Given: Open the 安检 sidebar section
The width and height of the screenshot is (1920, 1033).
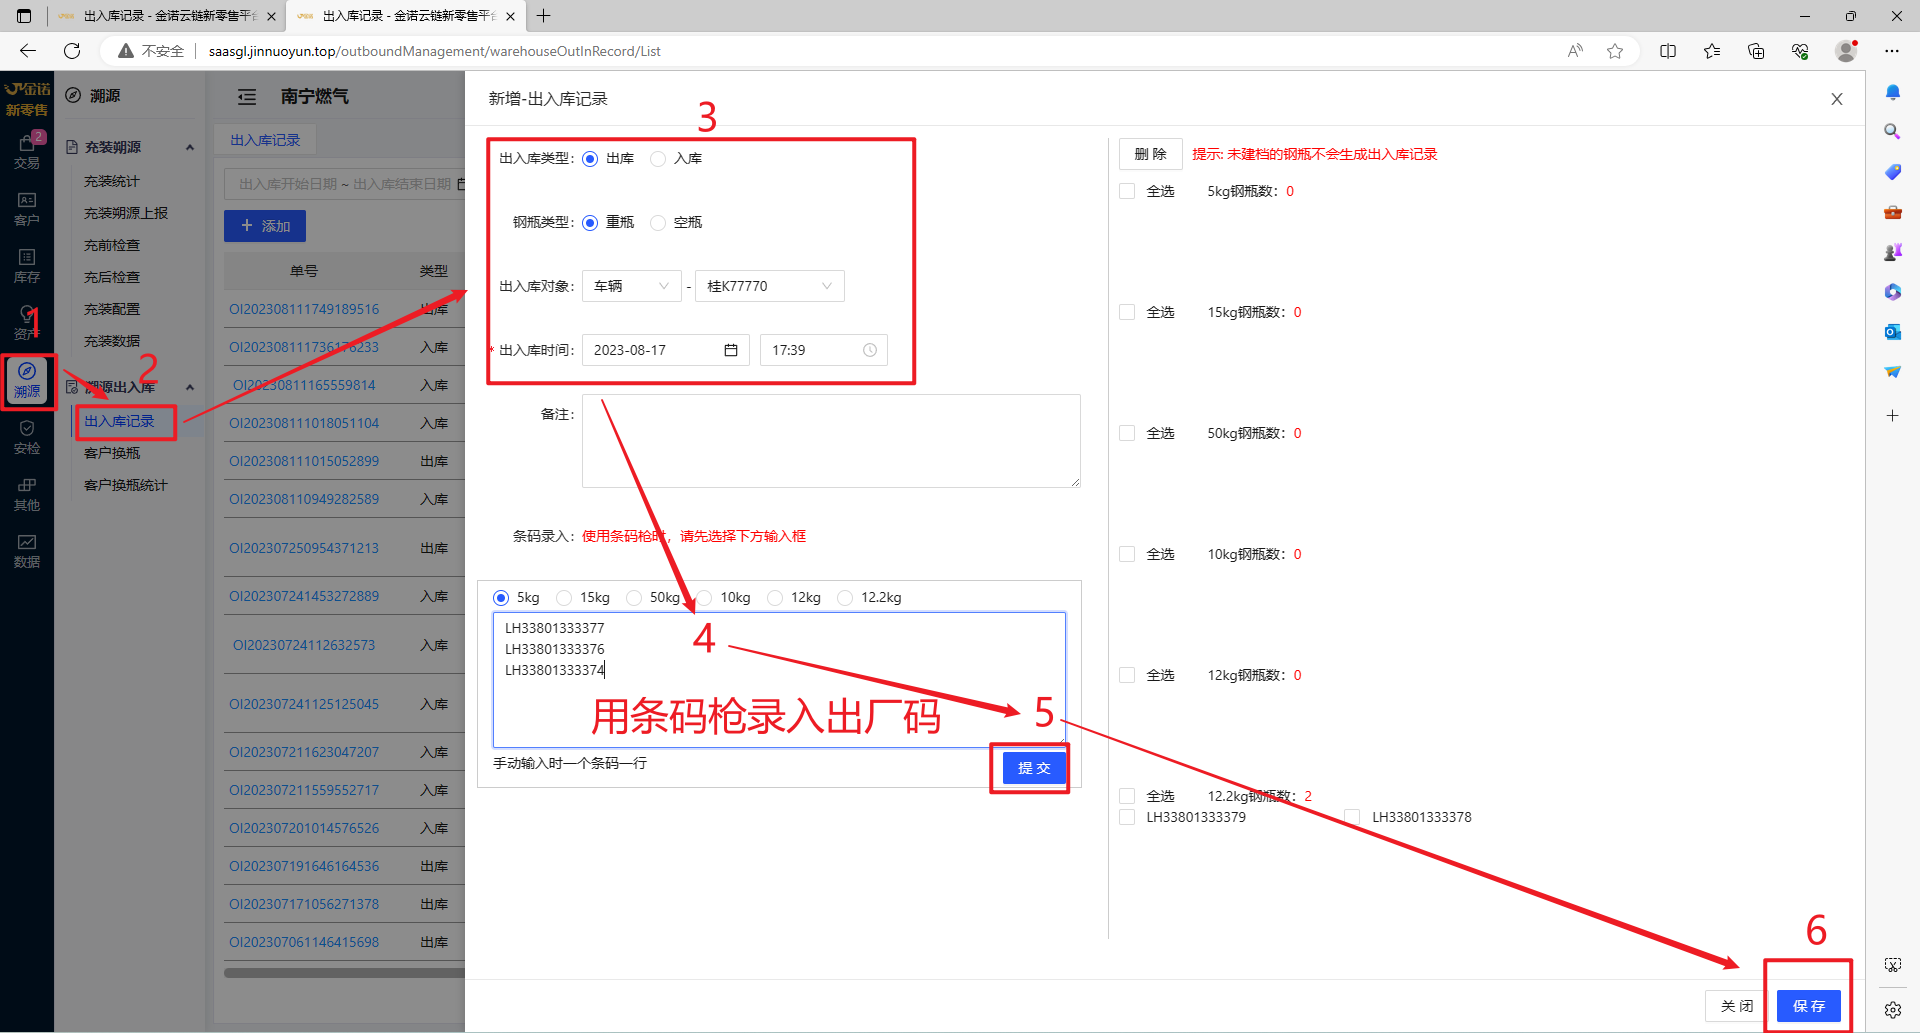Looking at the screenshot, I should (x=27, y=437).
